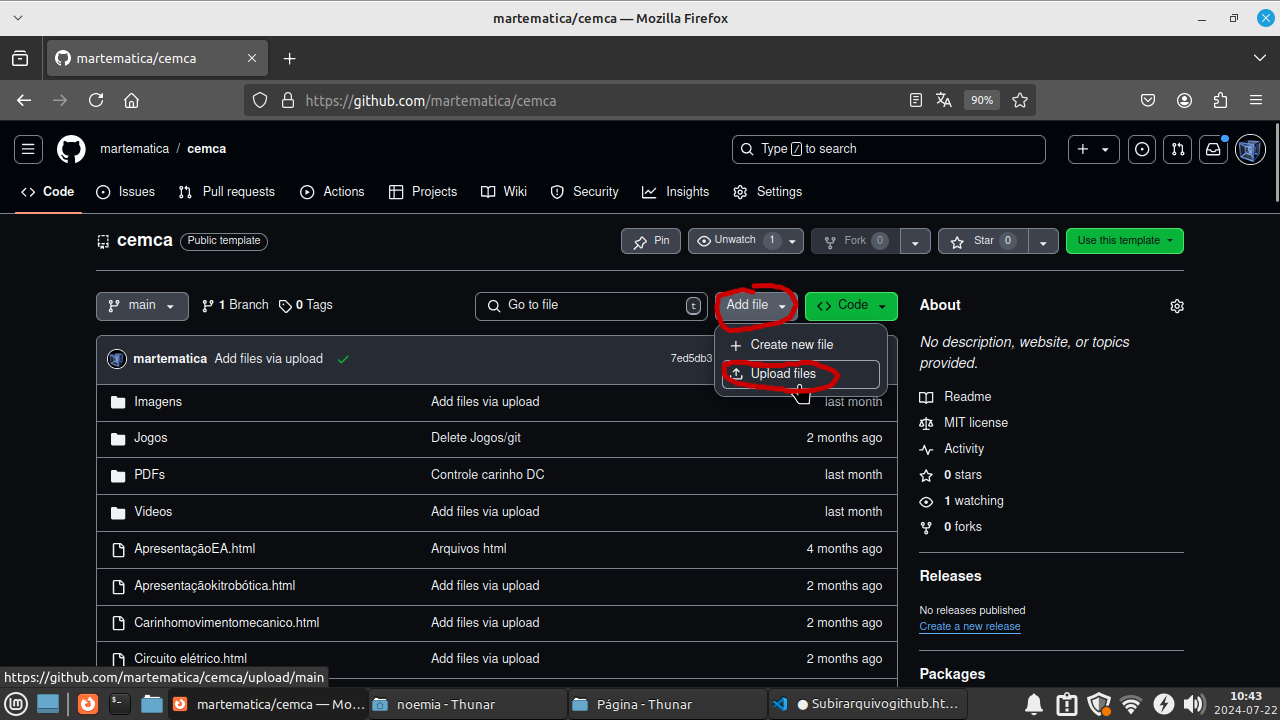
Task: Open notifications bell in system tray
Action: click(1035, 704)
